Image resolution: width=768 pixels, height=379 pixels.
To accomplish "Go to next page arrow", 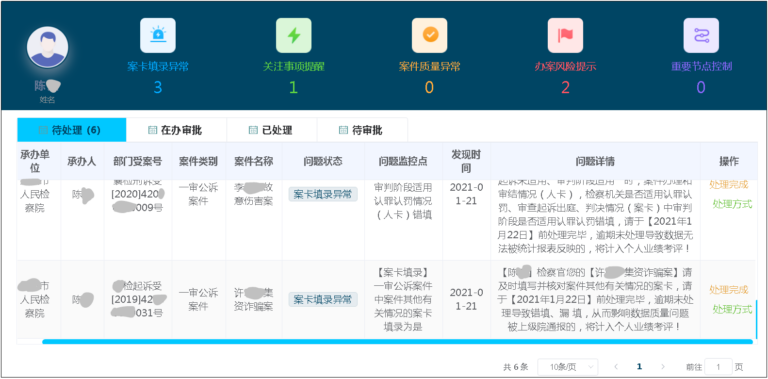I will tap(663, 366).
